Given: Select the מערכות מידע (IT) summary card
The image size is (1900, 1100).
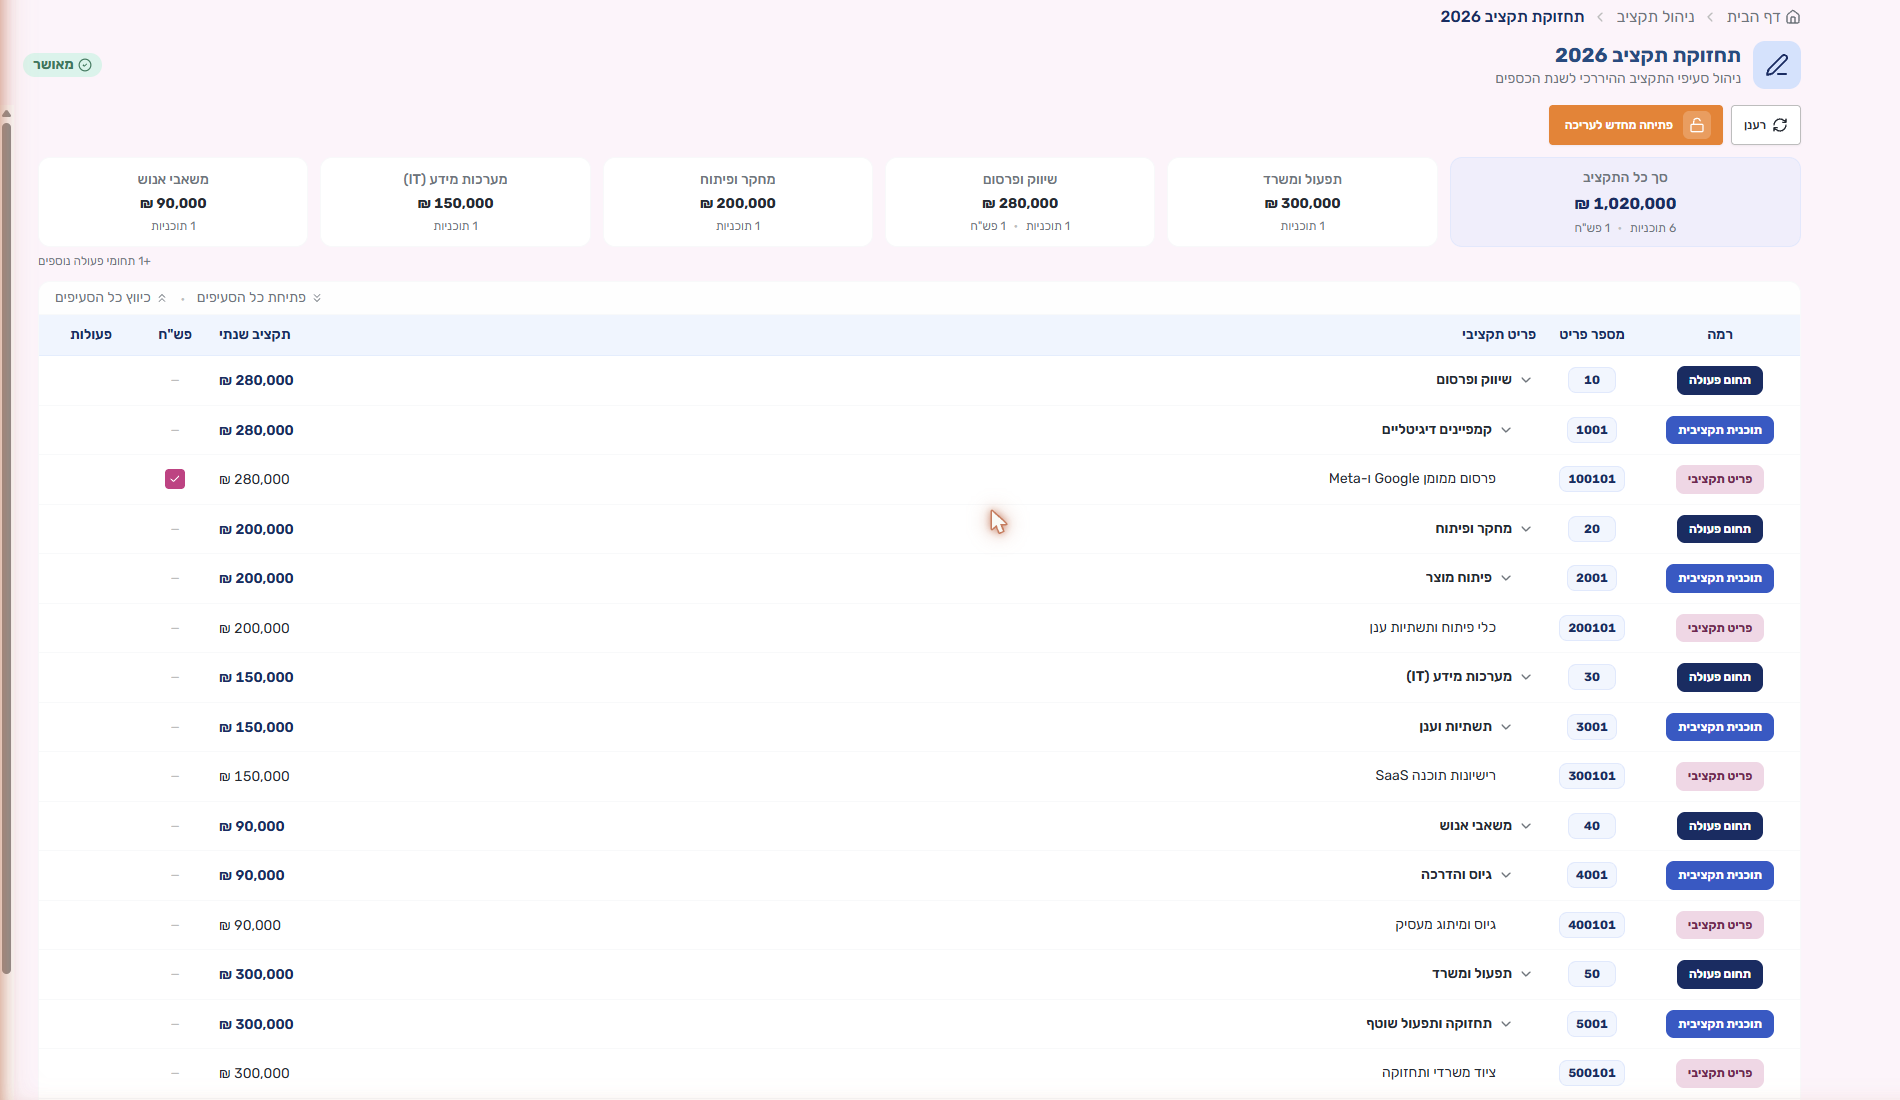Looking at the screenshot, I should tap(455, 202).
